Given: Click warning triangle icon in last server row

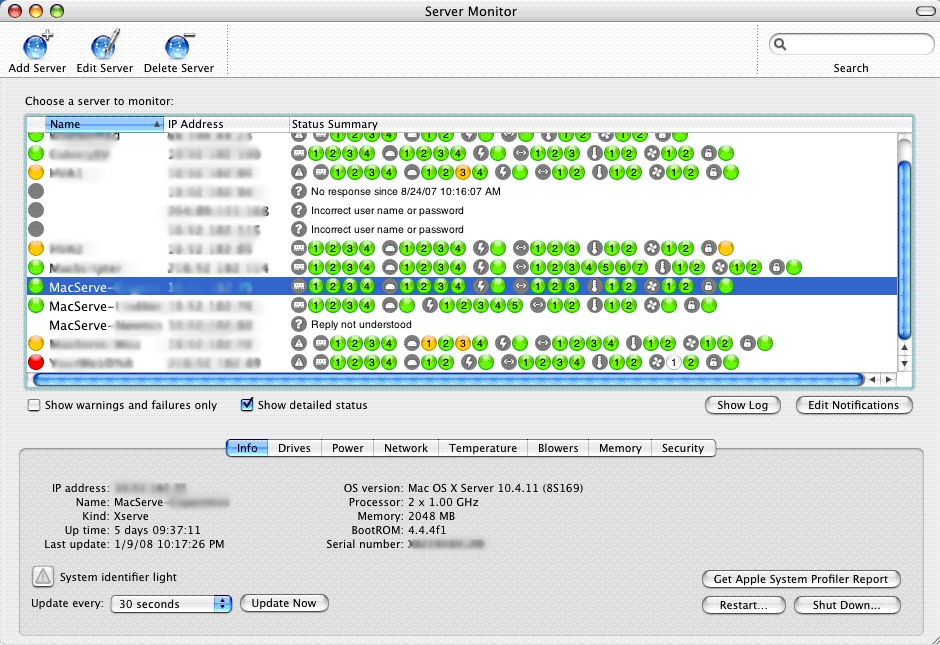Looking at the screenshot, I should pos(299,362).
